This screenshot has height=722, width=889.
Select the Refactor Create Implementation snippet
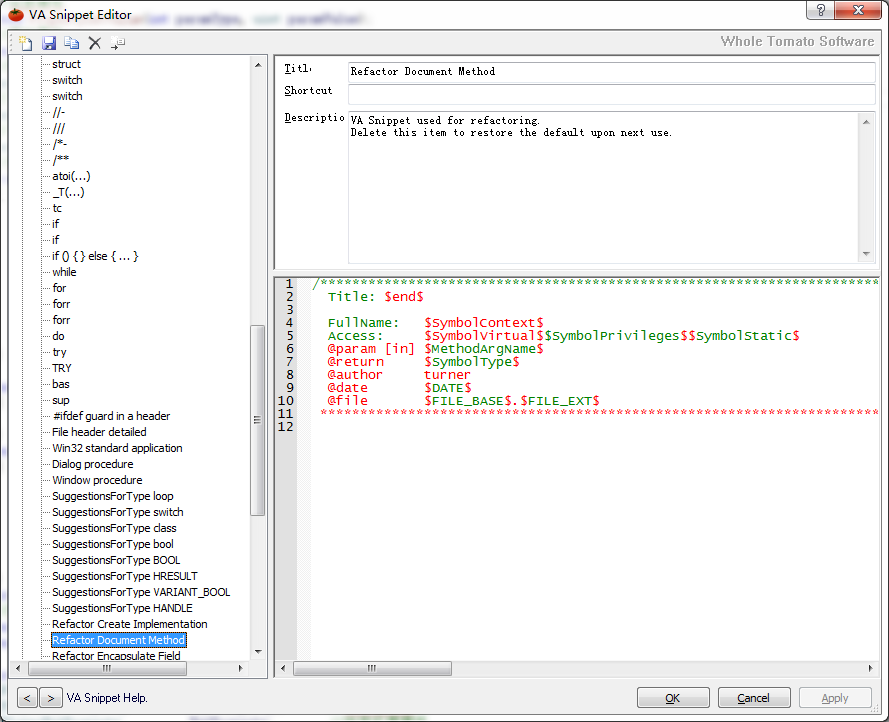(x=130, y=624)
